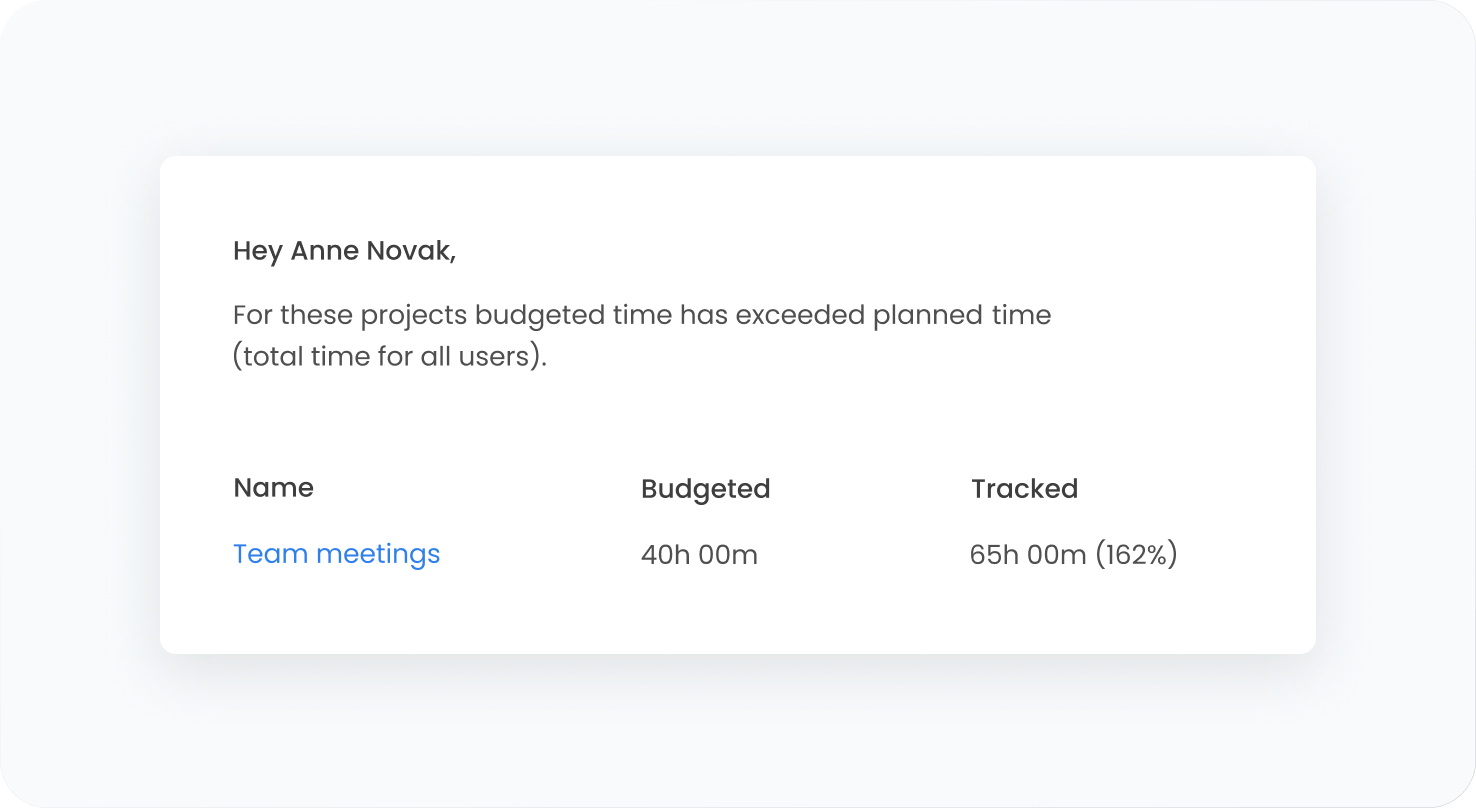Click the (total time for all users) line
This screenshot has height=808, width=1476.
tap(390, 357)
